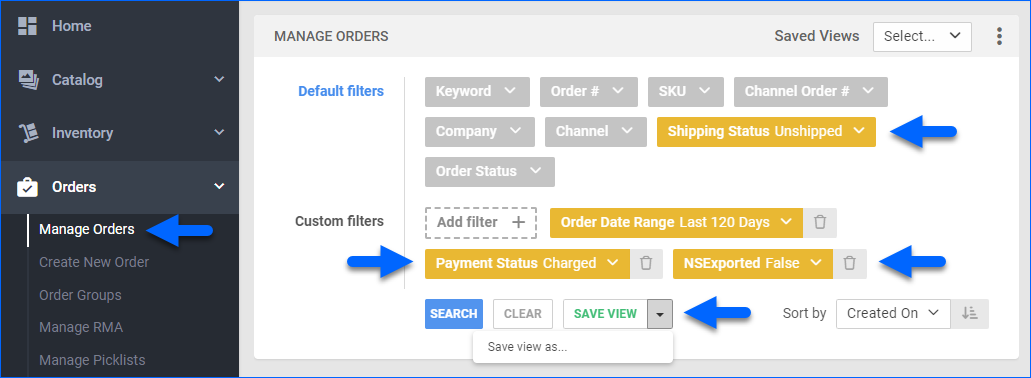Viewport: 1031px width, 378px height.
Task: Delete the Order Date Range filter
Action: pos(819,222)
